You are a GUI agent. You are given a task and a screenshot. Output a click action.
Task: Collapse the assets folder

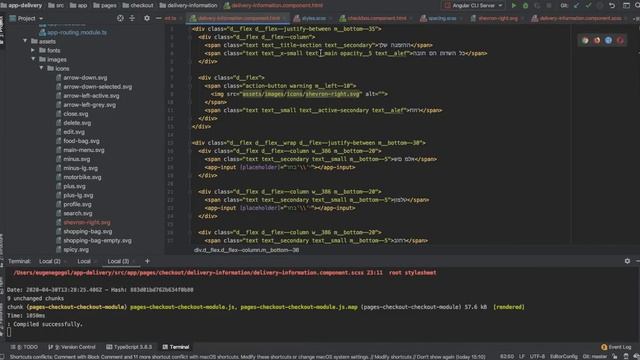point(25,41)
